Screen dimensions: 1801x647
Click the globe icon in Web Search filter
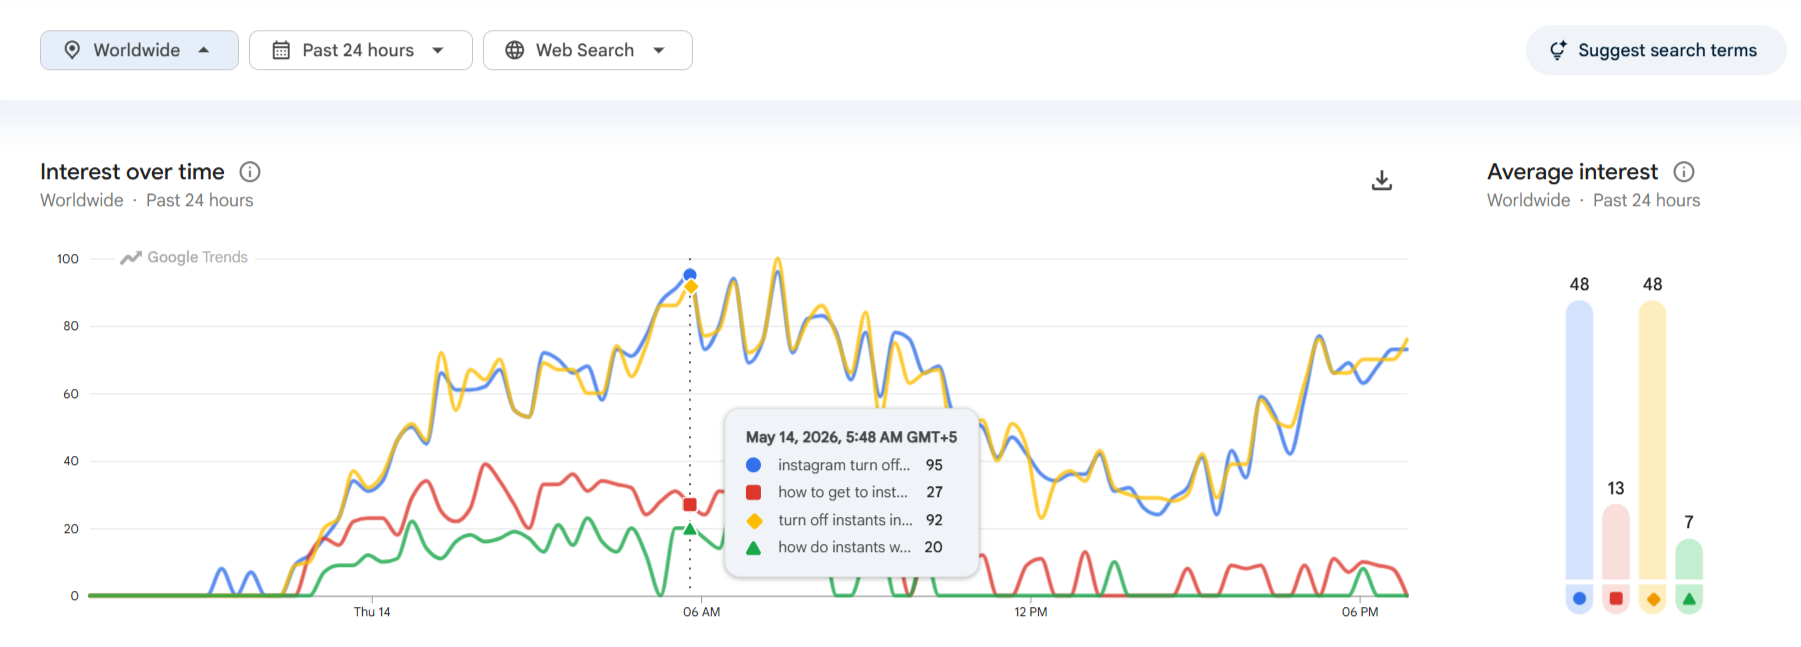[x=514, y=50]
